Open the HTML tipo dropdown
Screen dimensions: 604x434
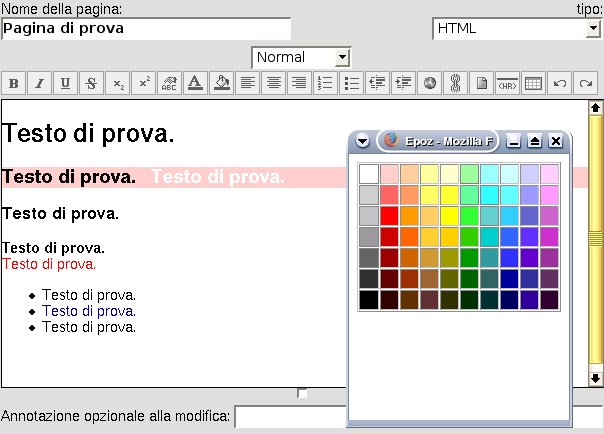517,28
